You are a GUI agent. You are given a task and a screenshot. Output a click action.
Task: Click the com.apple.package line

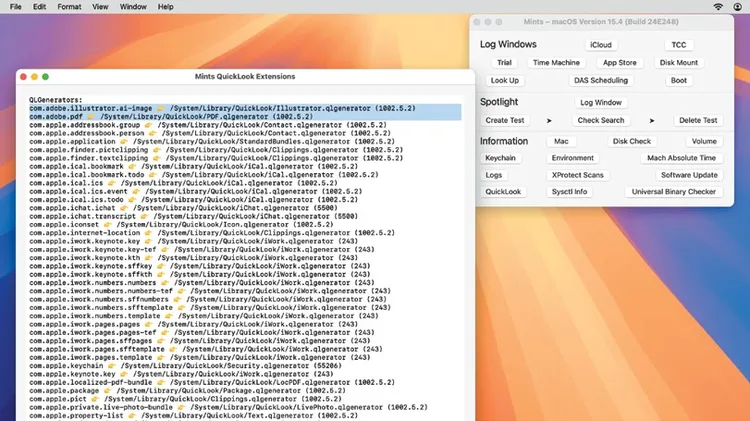pyautogui.click(x=188, y=391)
